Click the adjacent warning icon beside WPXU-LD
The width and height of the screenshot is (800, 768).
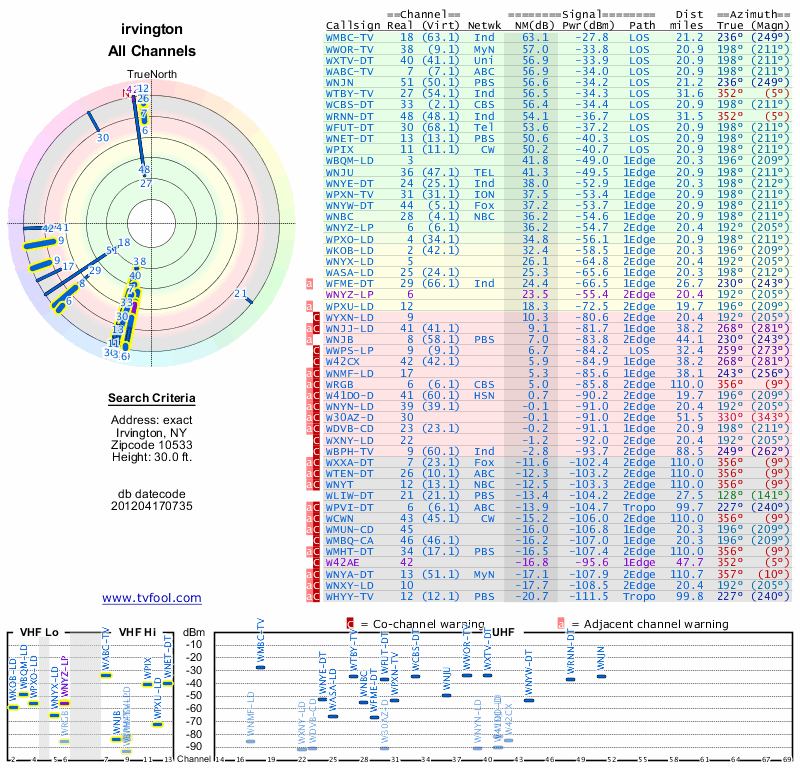coord(309,306)
